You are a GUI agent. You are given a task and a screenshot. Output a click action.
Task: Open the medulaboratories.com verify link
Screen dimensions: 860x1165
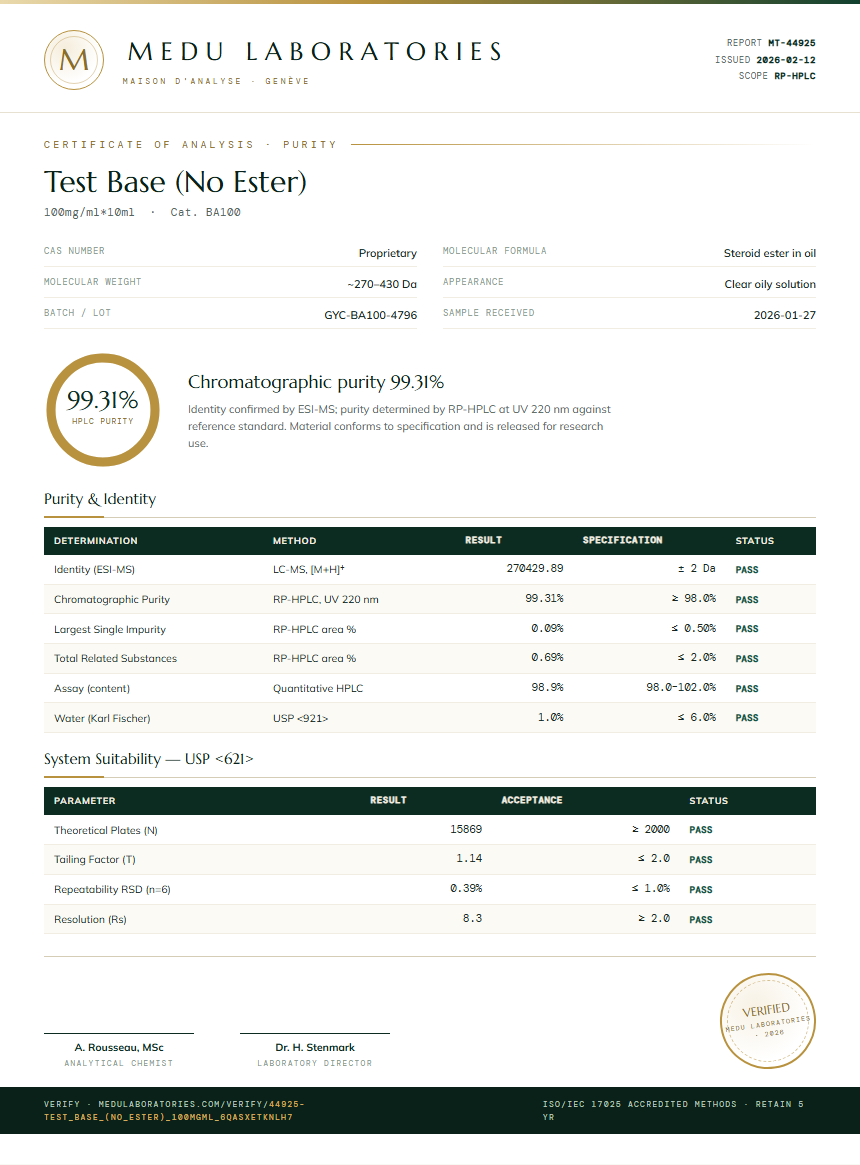174,1111
